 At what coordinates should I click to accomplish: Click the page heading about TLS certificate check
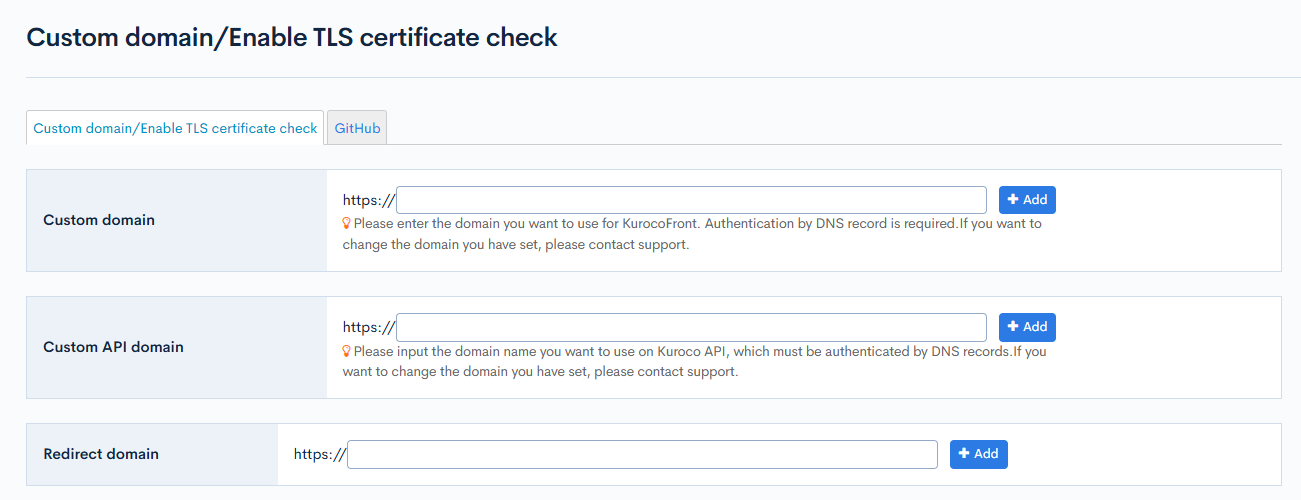[292, 38]
